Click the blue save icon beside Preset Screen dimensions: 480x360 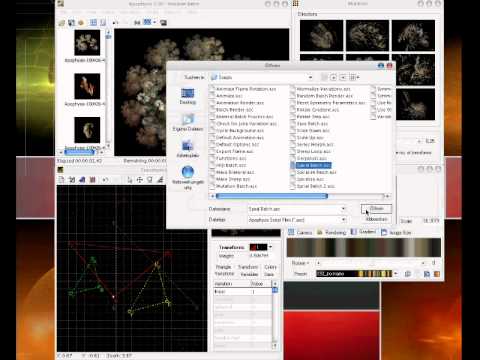(x=427, y=274)
